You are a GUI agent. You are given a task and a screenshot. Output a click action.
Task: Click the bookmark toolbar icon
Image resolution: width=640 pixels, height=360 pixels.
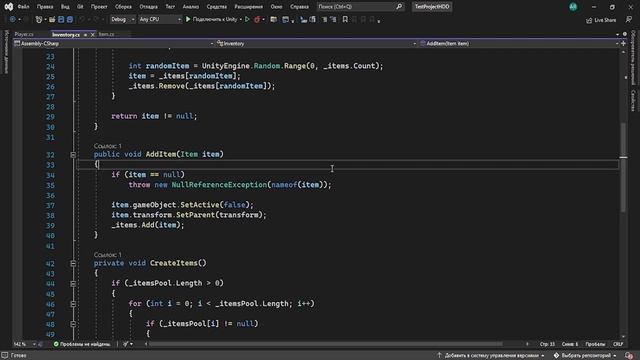[x=345, y=19]
